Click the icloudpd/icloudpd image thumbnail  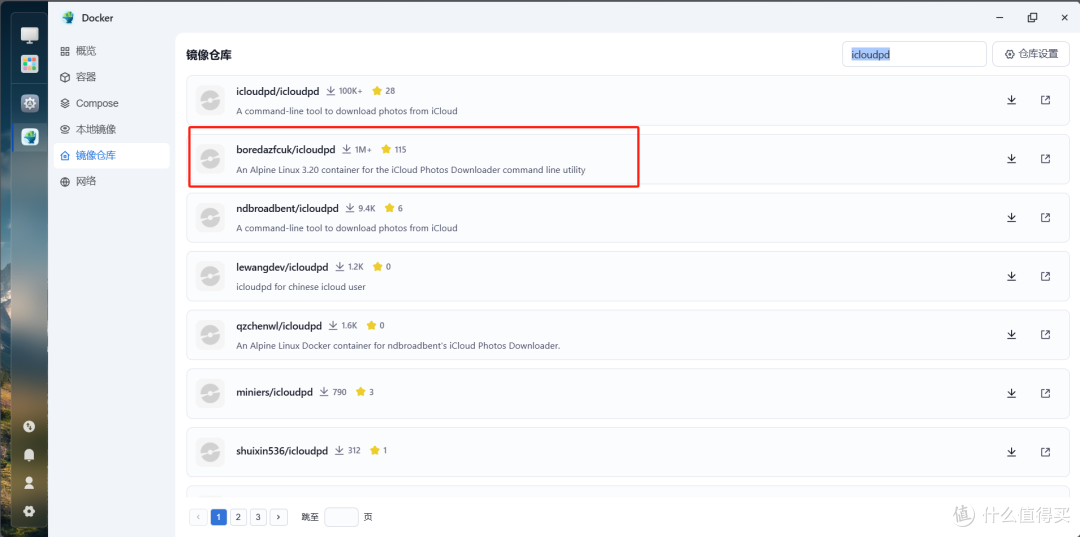click(209, 100)
